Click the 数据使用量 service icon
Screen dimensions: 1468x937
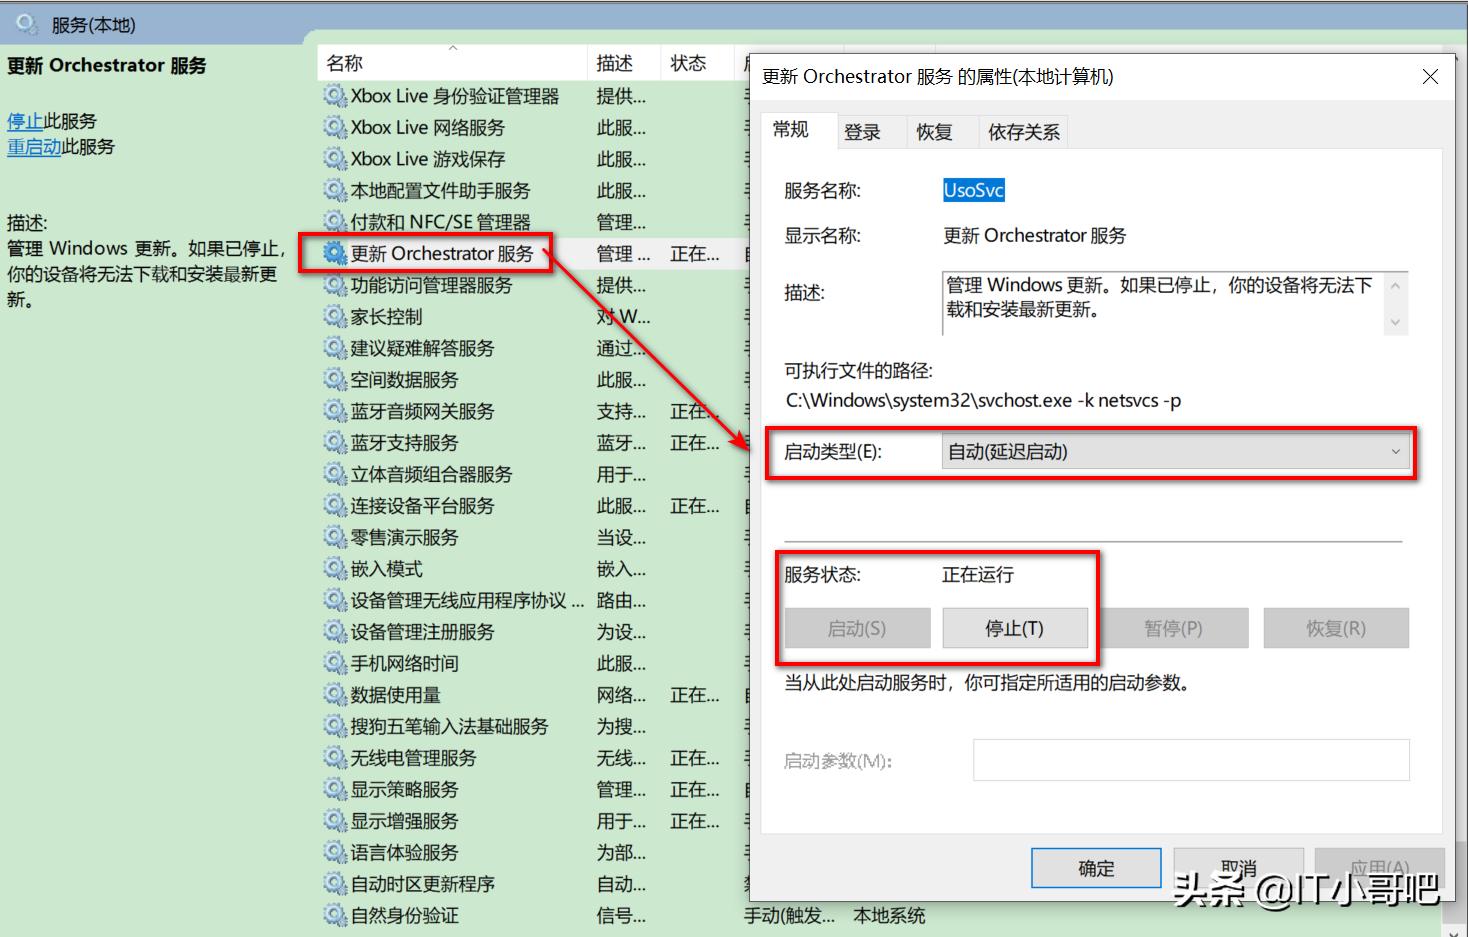pos(335,694)
